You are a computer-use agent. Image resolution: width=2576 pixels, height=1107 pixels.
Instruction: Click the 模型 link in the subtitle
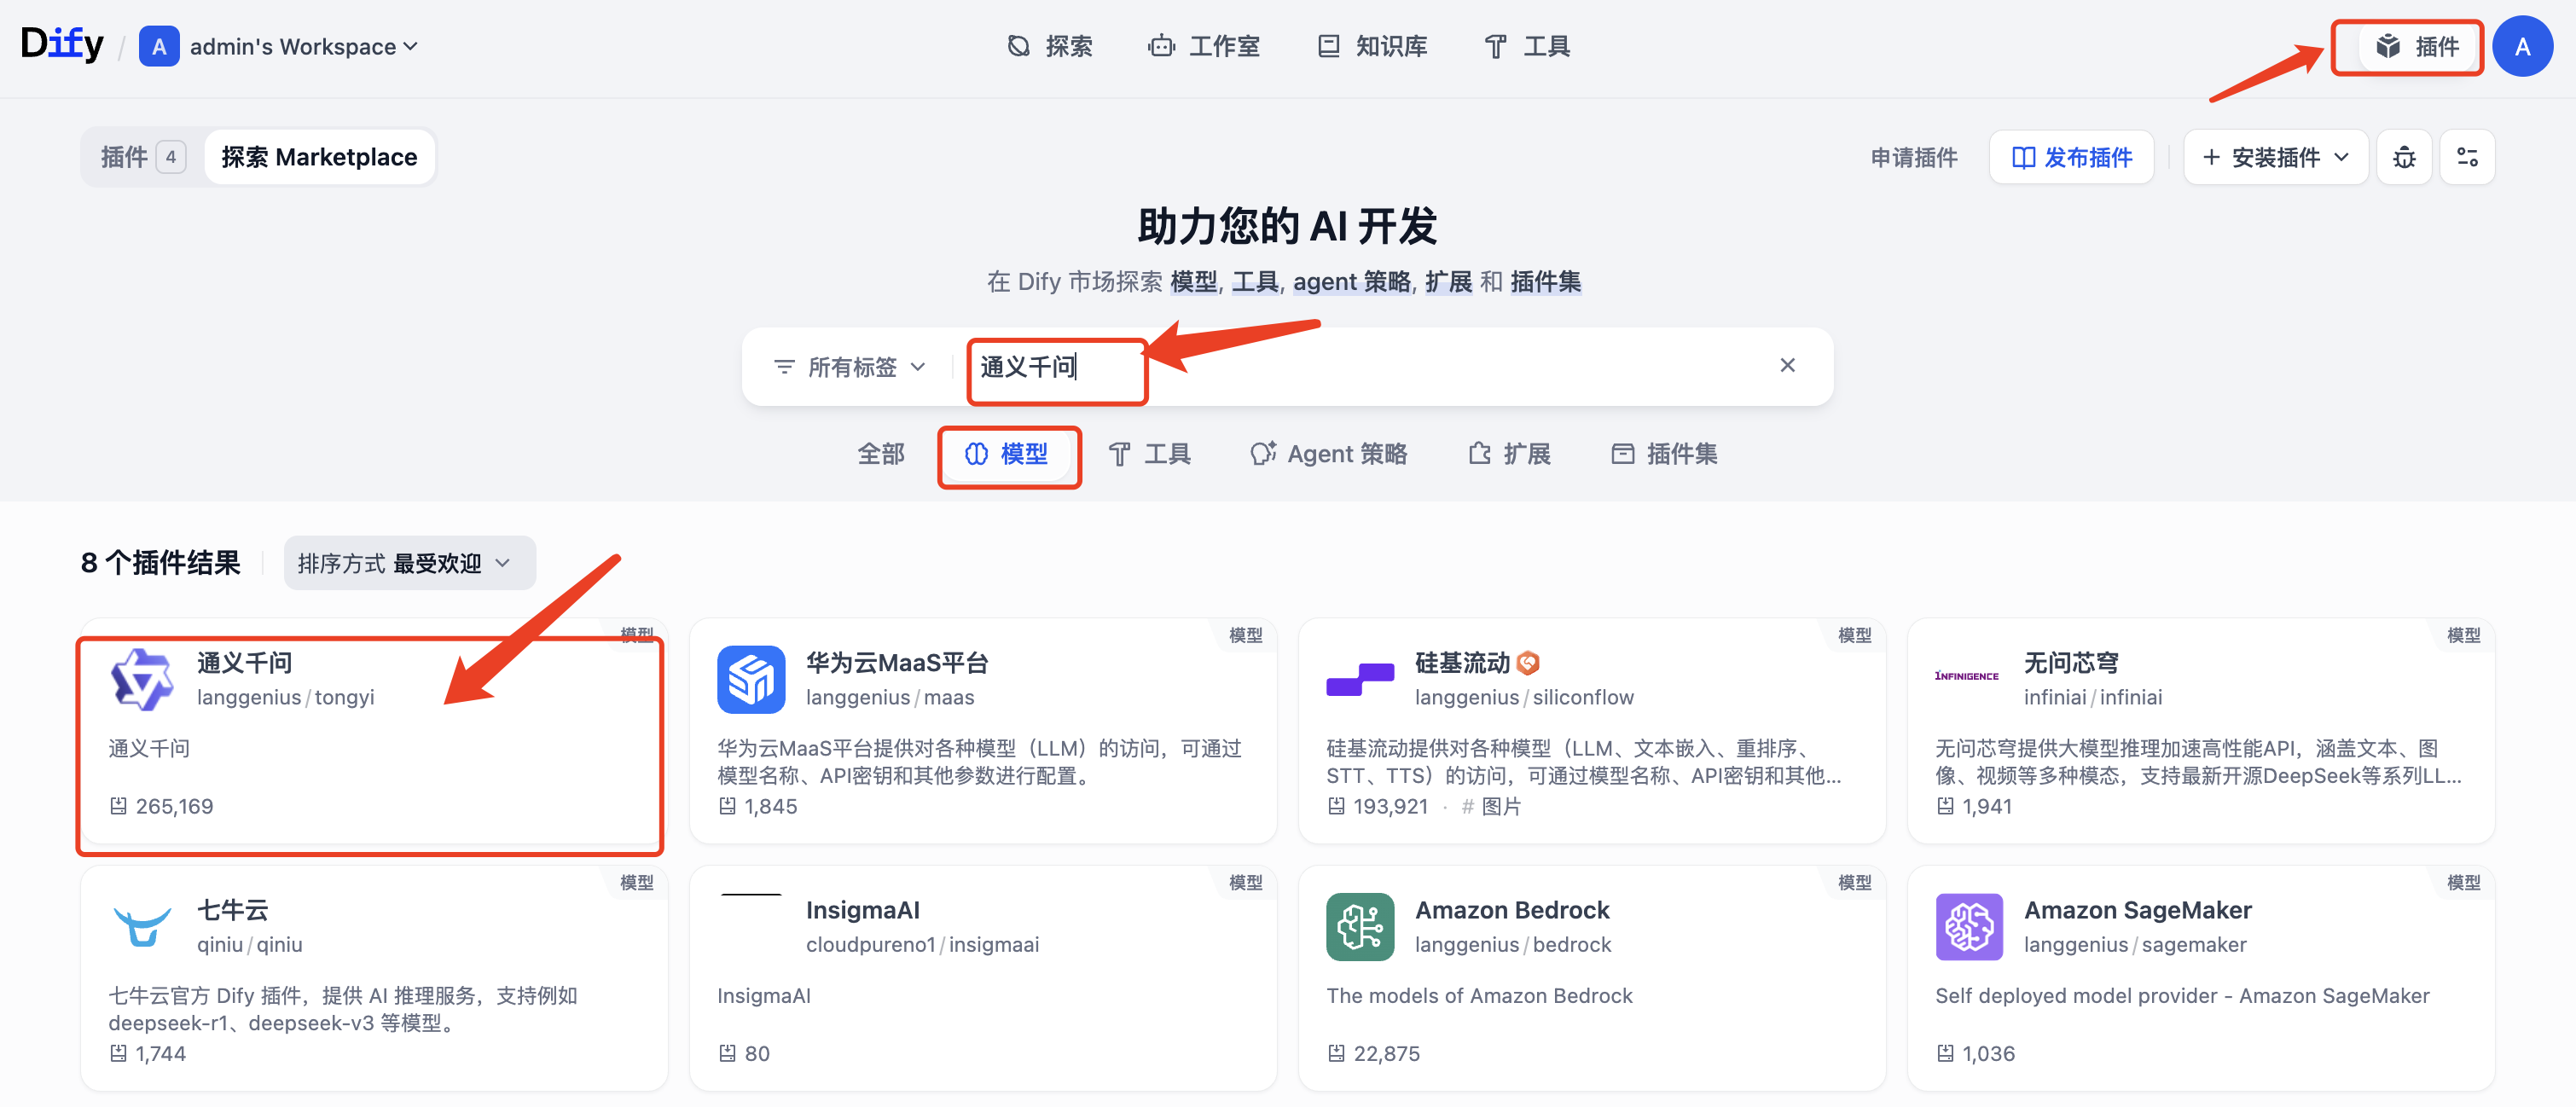click(1193, 282)
